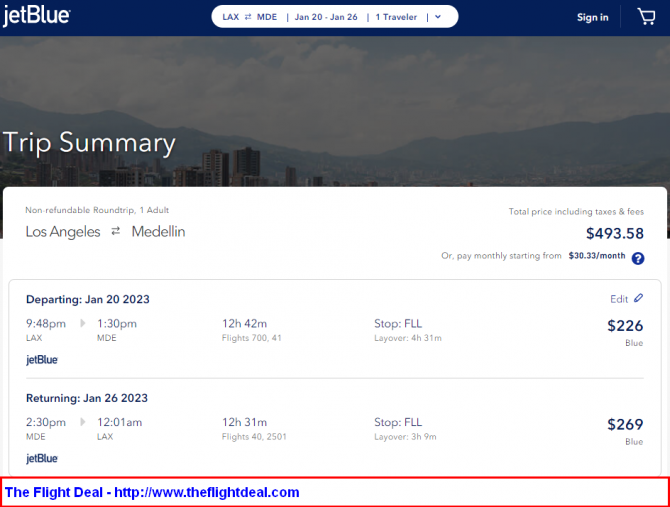670x507 pixels.
Task: Click Stop: FLL on departing flight
Action: (x=398, y=323)
